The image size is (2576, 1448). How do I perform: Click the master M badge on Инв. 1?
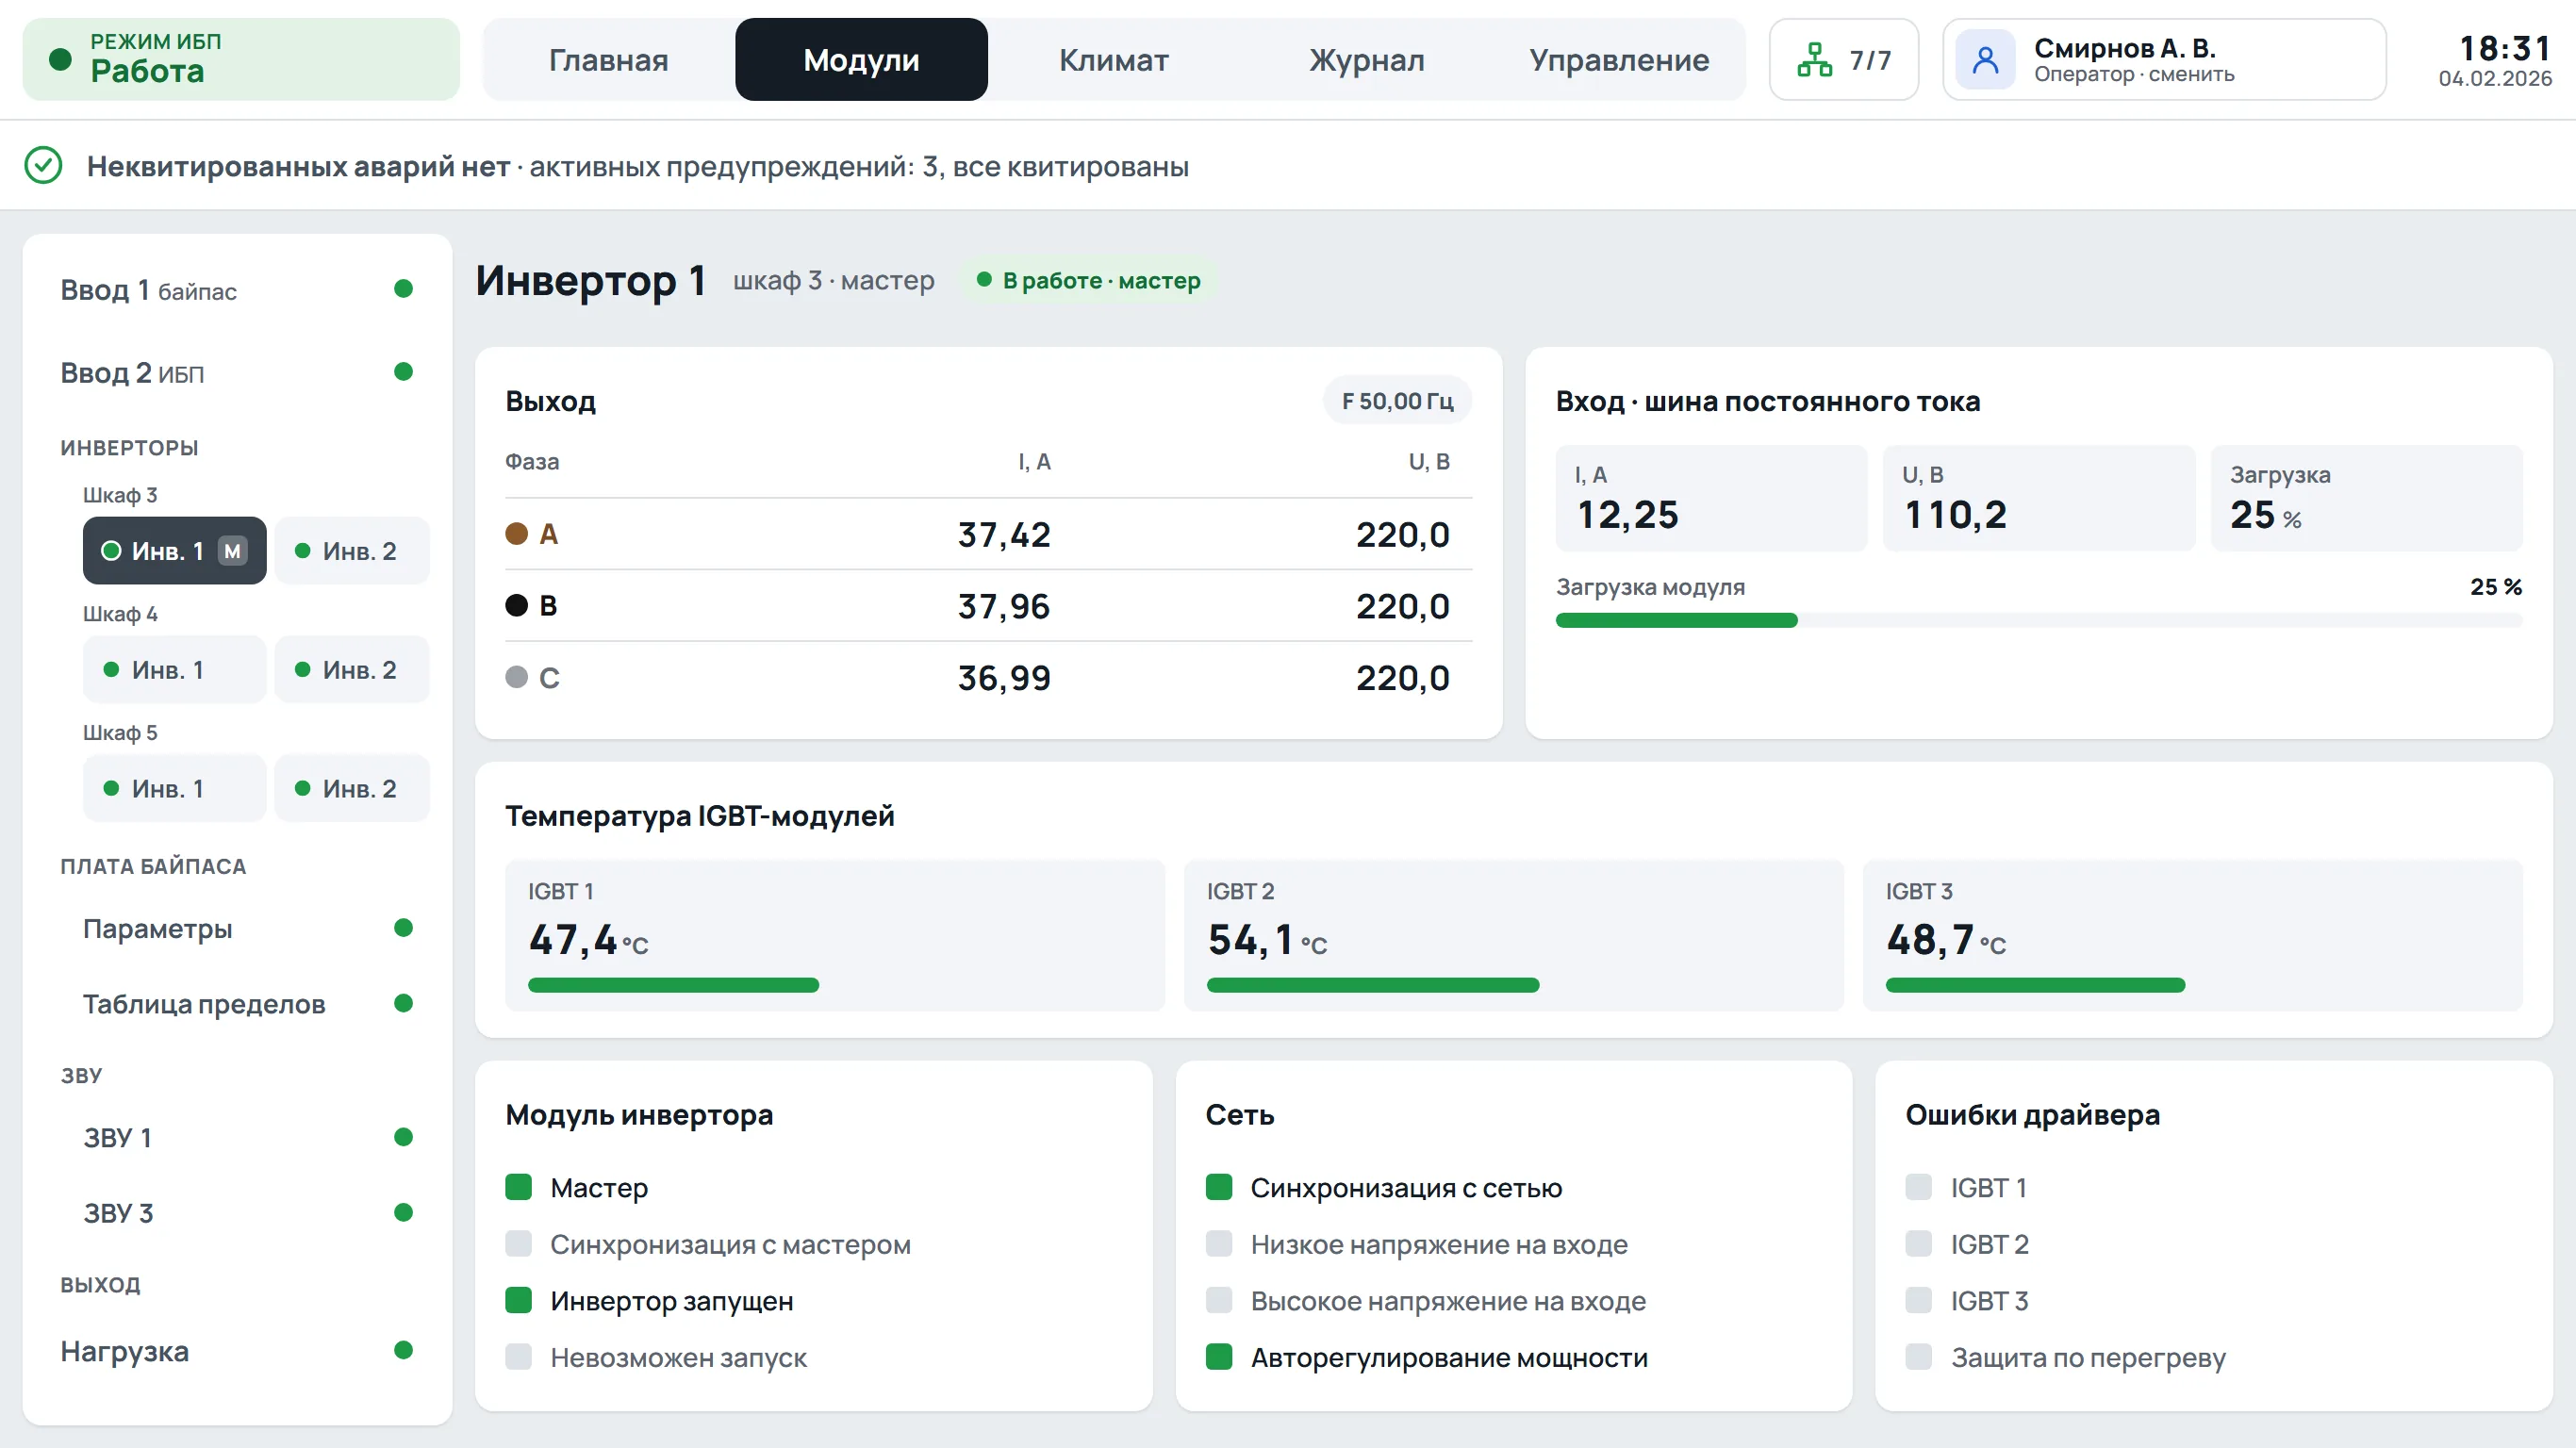coord(232,551)
